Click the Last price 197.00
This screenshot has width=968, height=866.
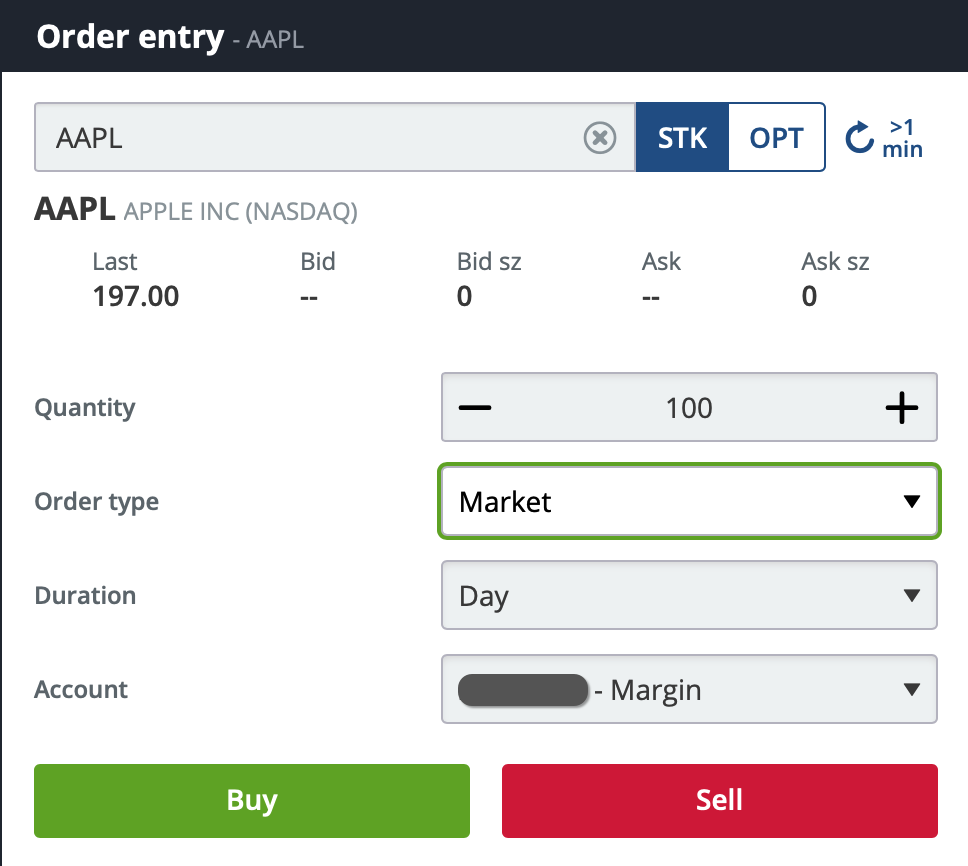coord(136,296)
